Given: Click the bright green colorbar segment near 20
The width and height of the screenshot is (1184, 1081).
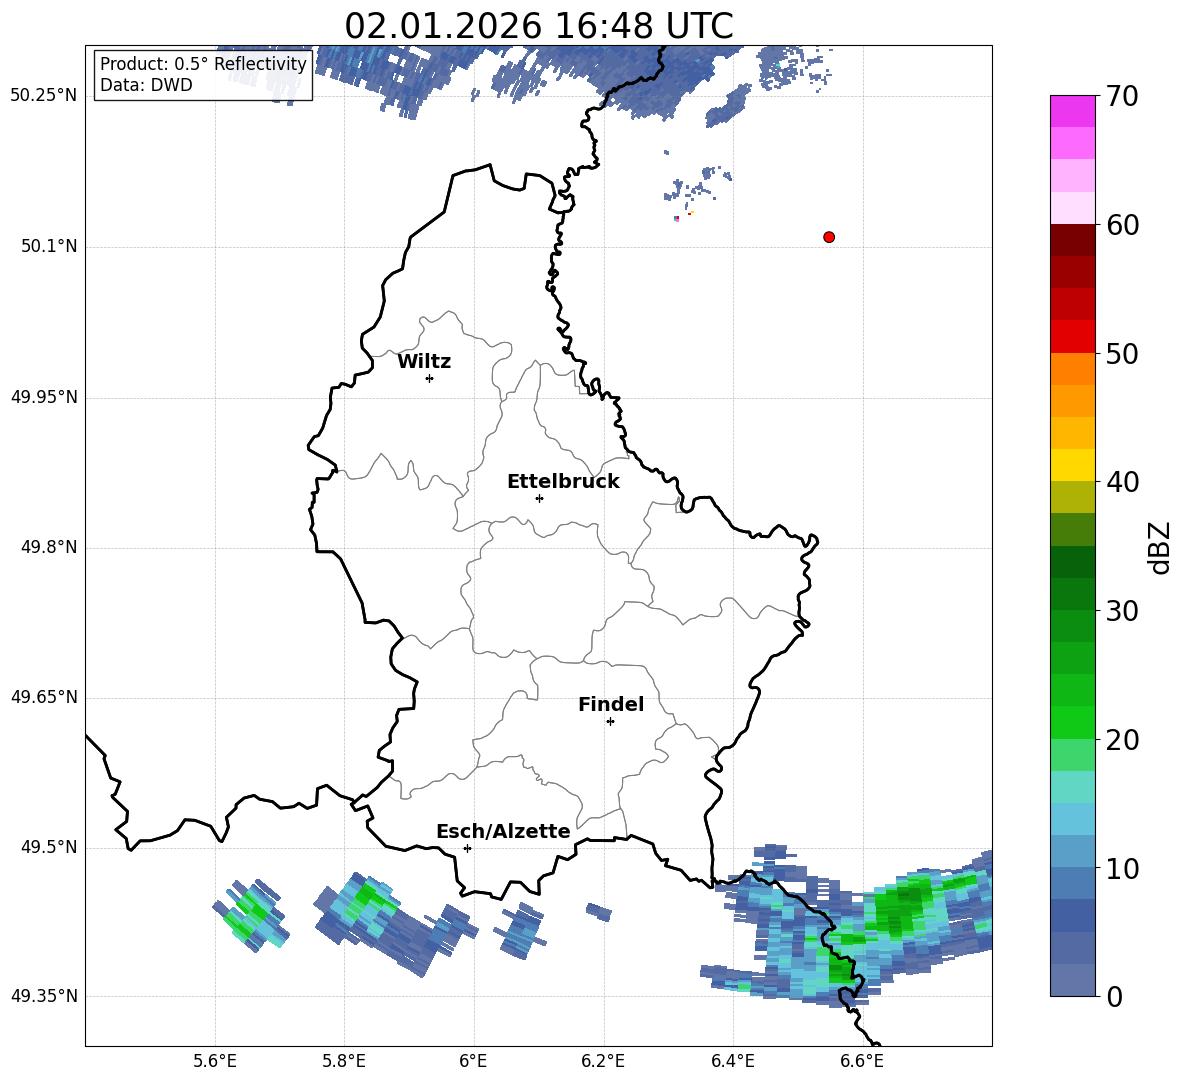Looking at the screenshot, I should (x=1072, y=722).
